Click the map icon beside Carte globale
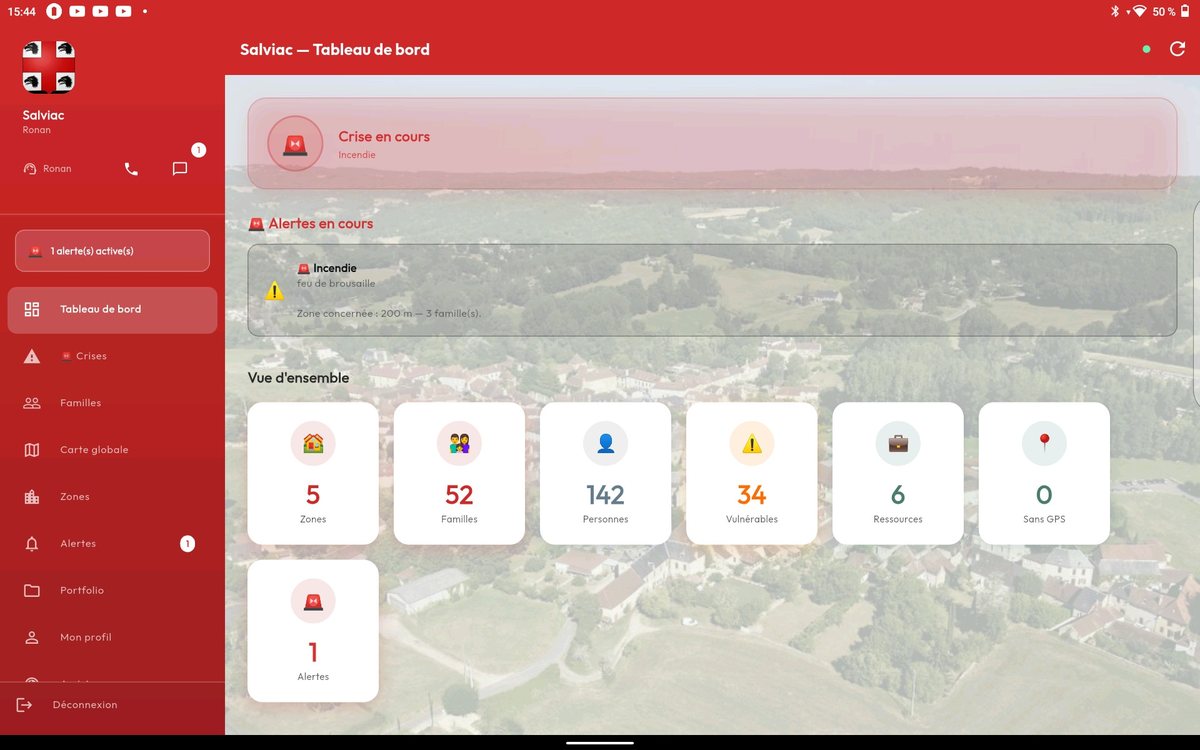1200x750 pixels. [32, 450]
